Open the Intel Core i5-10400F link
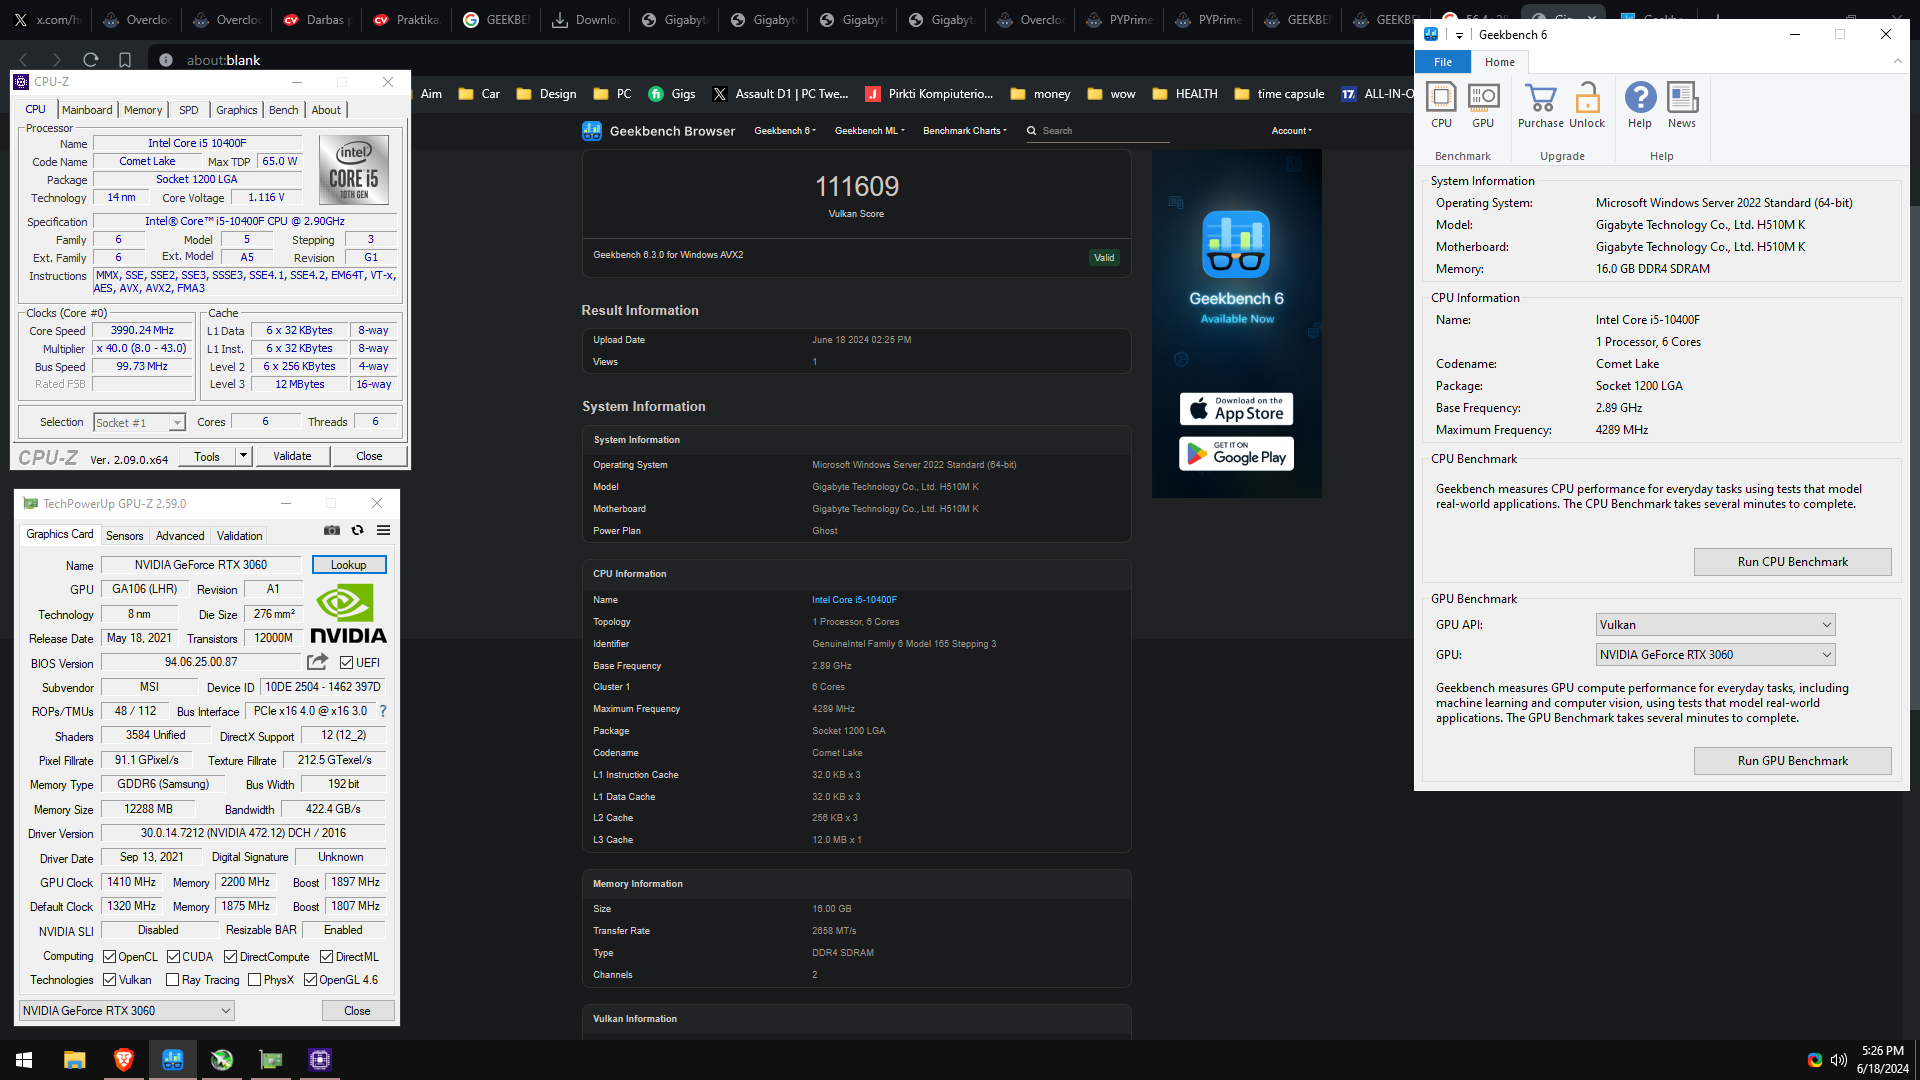Screen dimensions: 1920x1080 854,600
